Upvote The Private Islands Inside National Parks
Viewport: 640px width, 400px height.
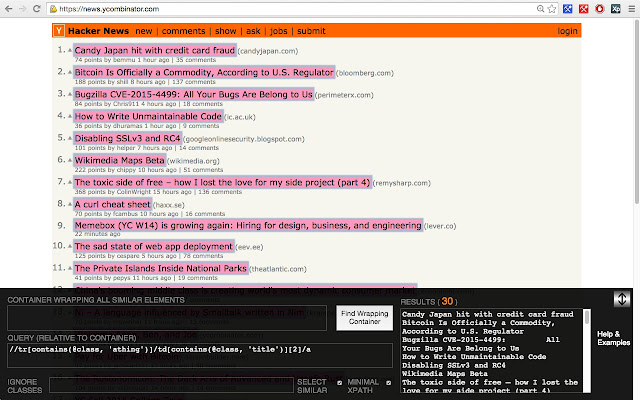click(70, 269)
